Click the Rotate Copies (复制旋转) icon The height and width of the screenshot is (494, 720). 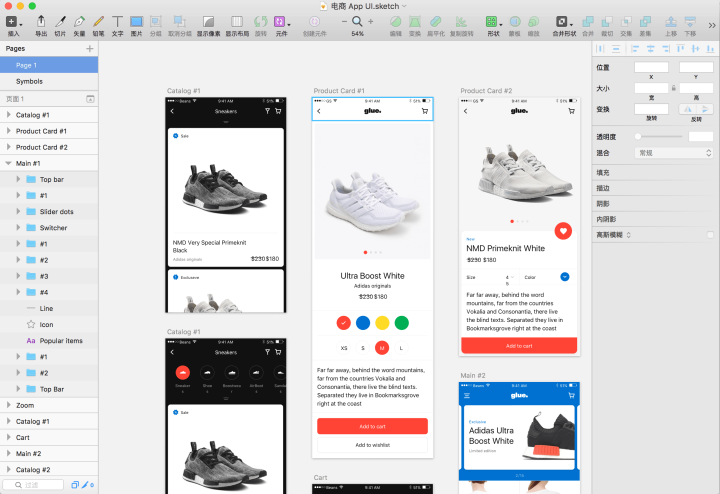pos(461,22)
